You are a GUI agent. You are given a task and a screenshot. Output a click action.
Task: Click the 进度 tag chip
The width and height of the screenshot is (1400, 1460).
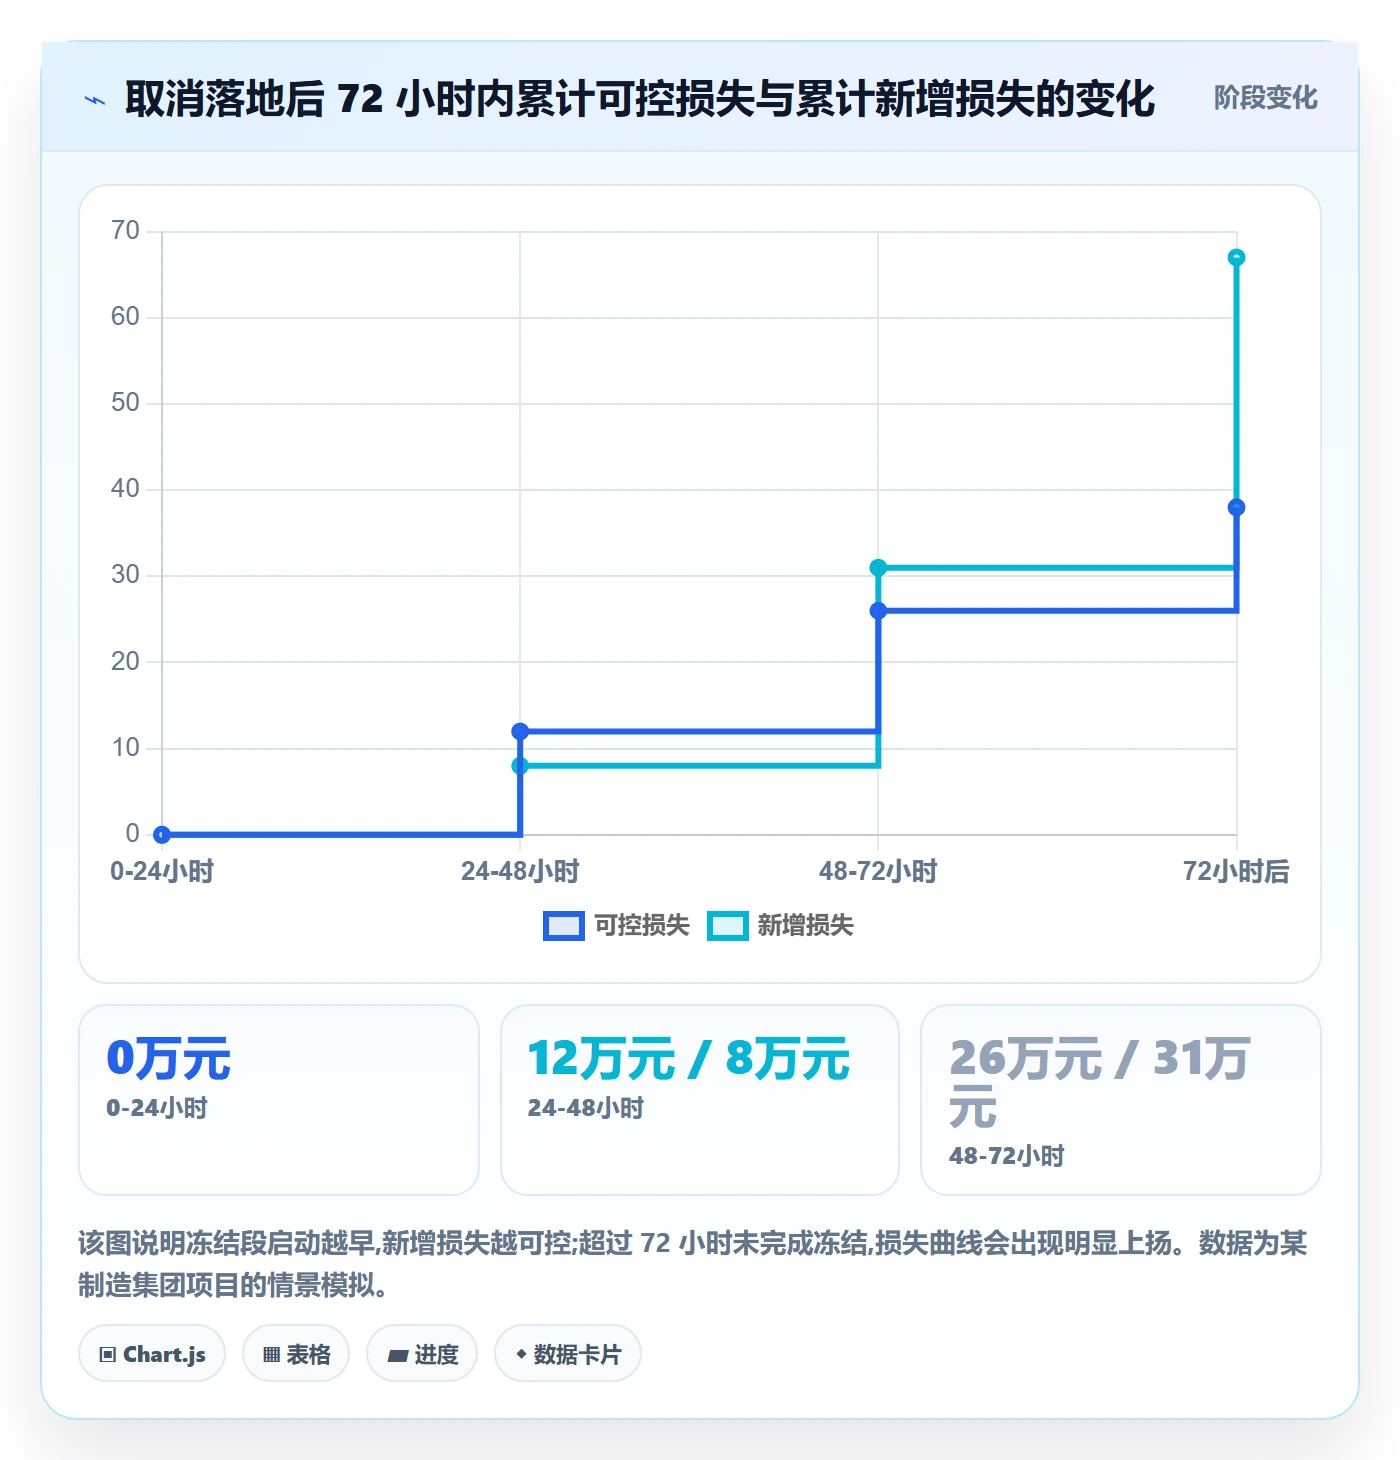tap(422, 1354)
